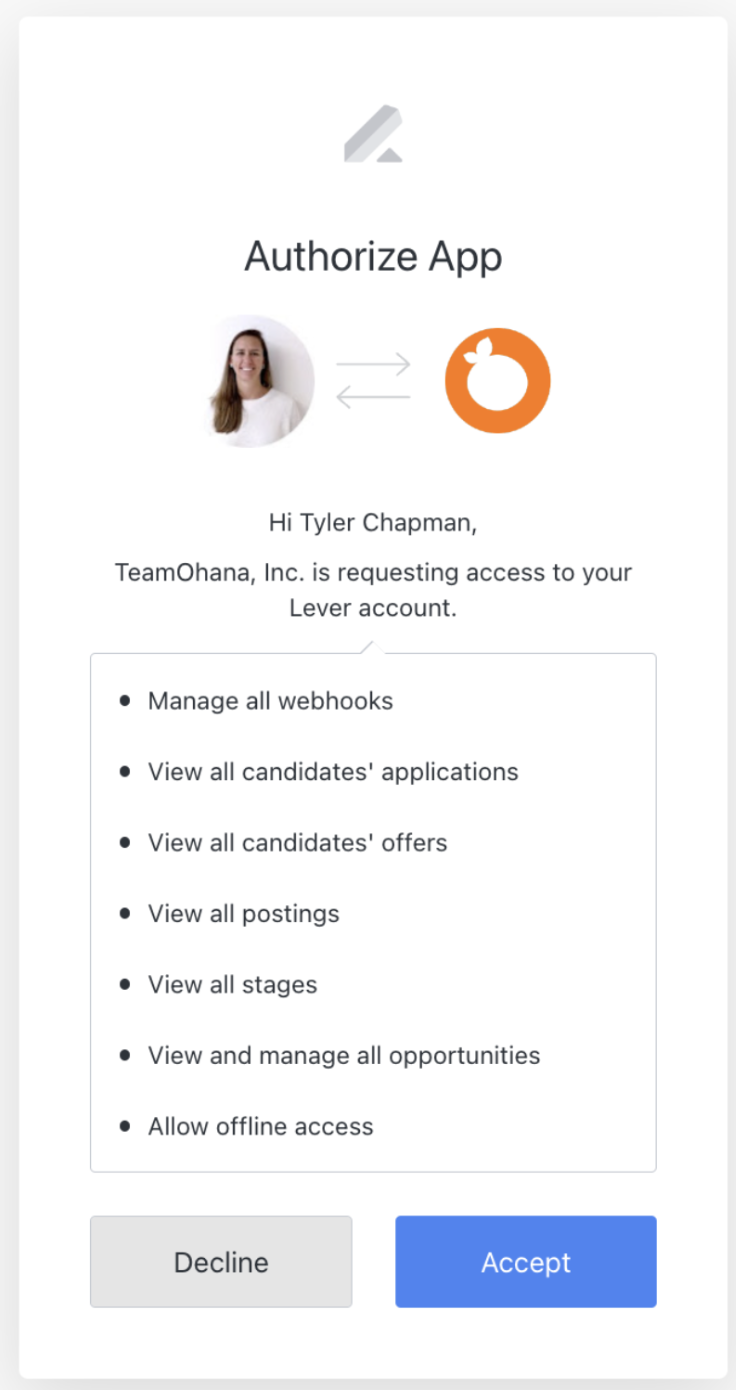Accept the TeamOhana authorization request
The image size is (736, 1390).
click(x=525, y=1262)
